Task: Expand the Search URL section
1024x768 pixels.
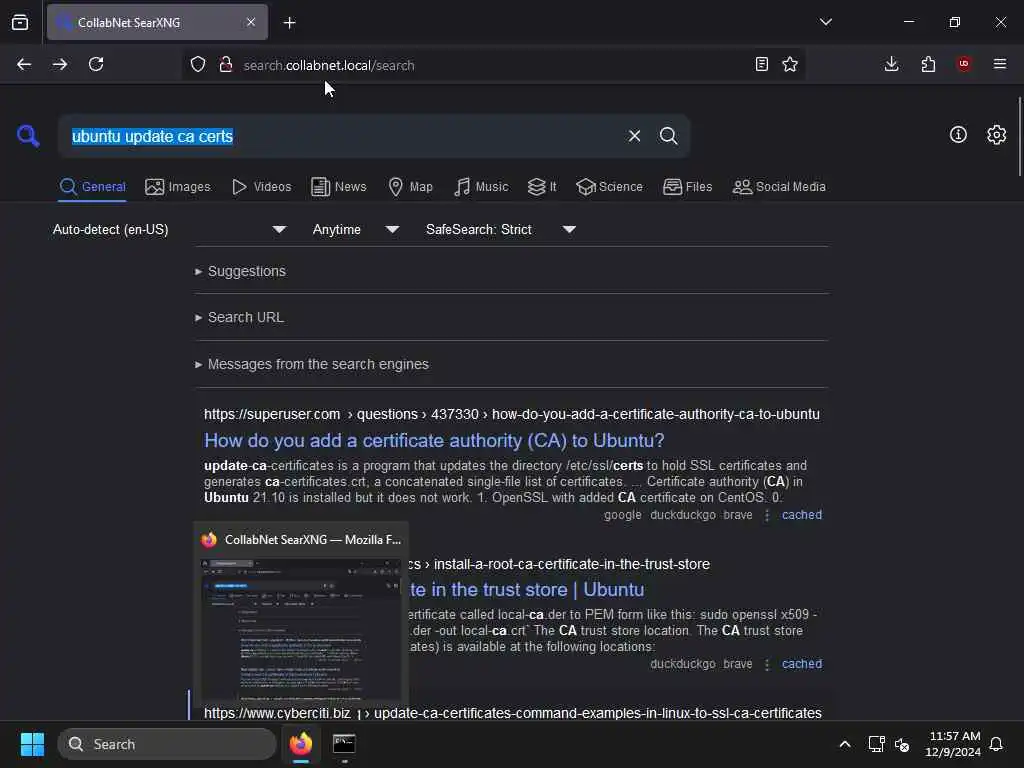Action: 239,317
